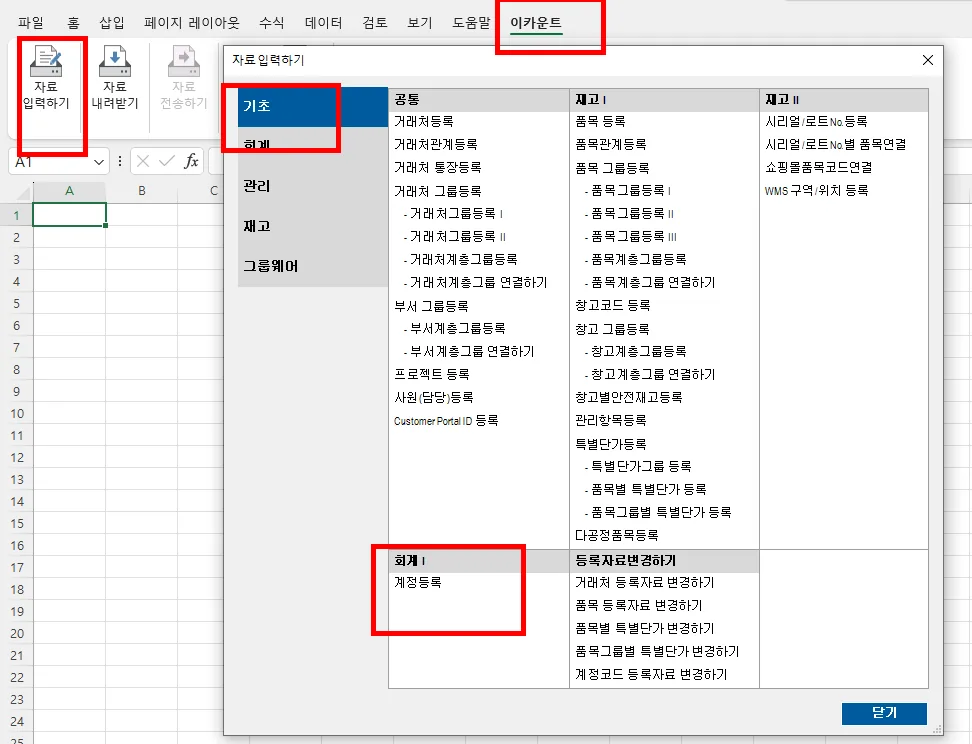Open the 계정등록 link under 회계 I

tap(417, 582)
